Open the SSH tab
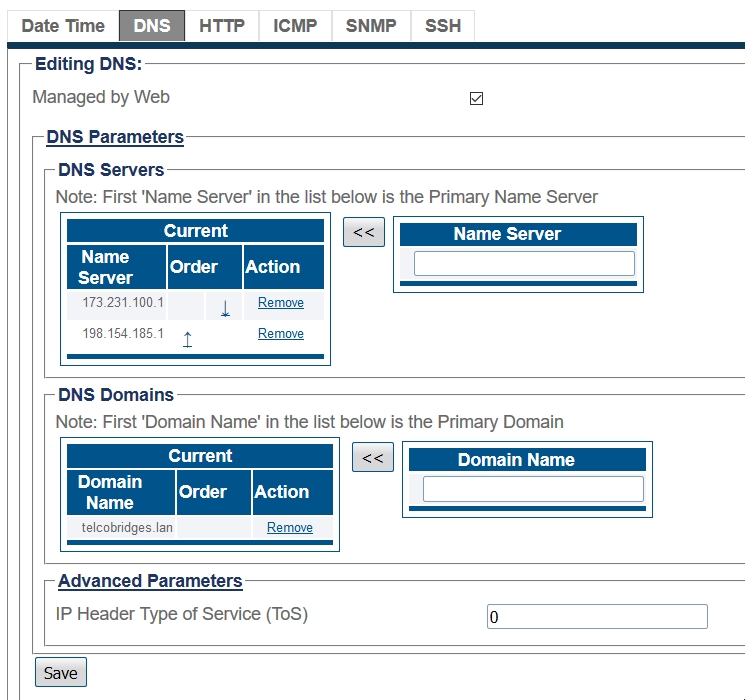This screenshot has width=745, height=700. (443, 26)
